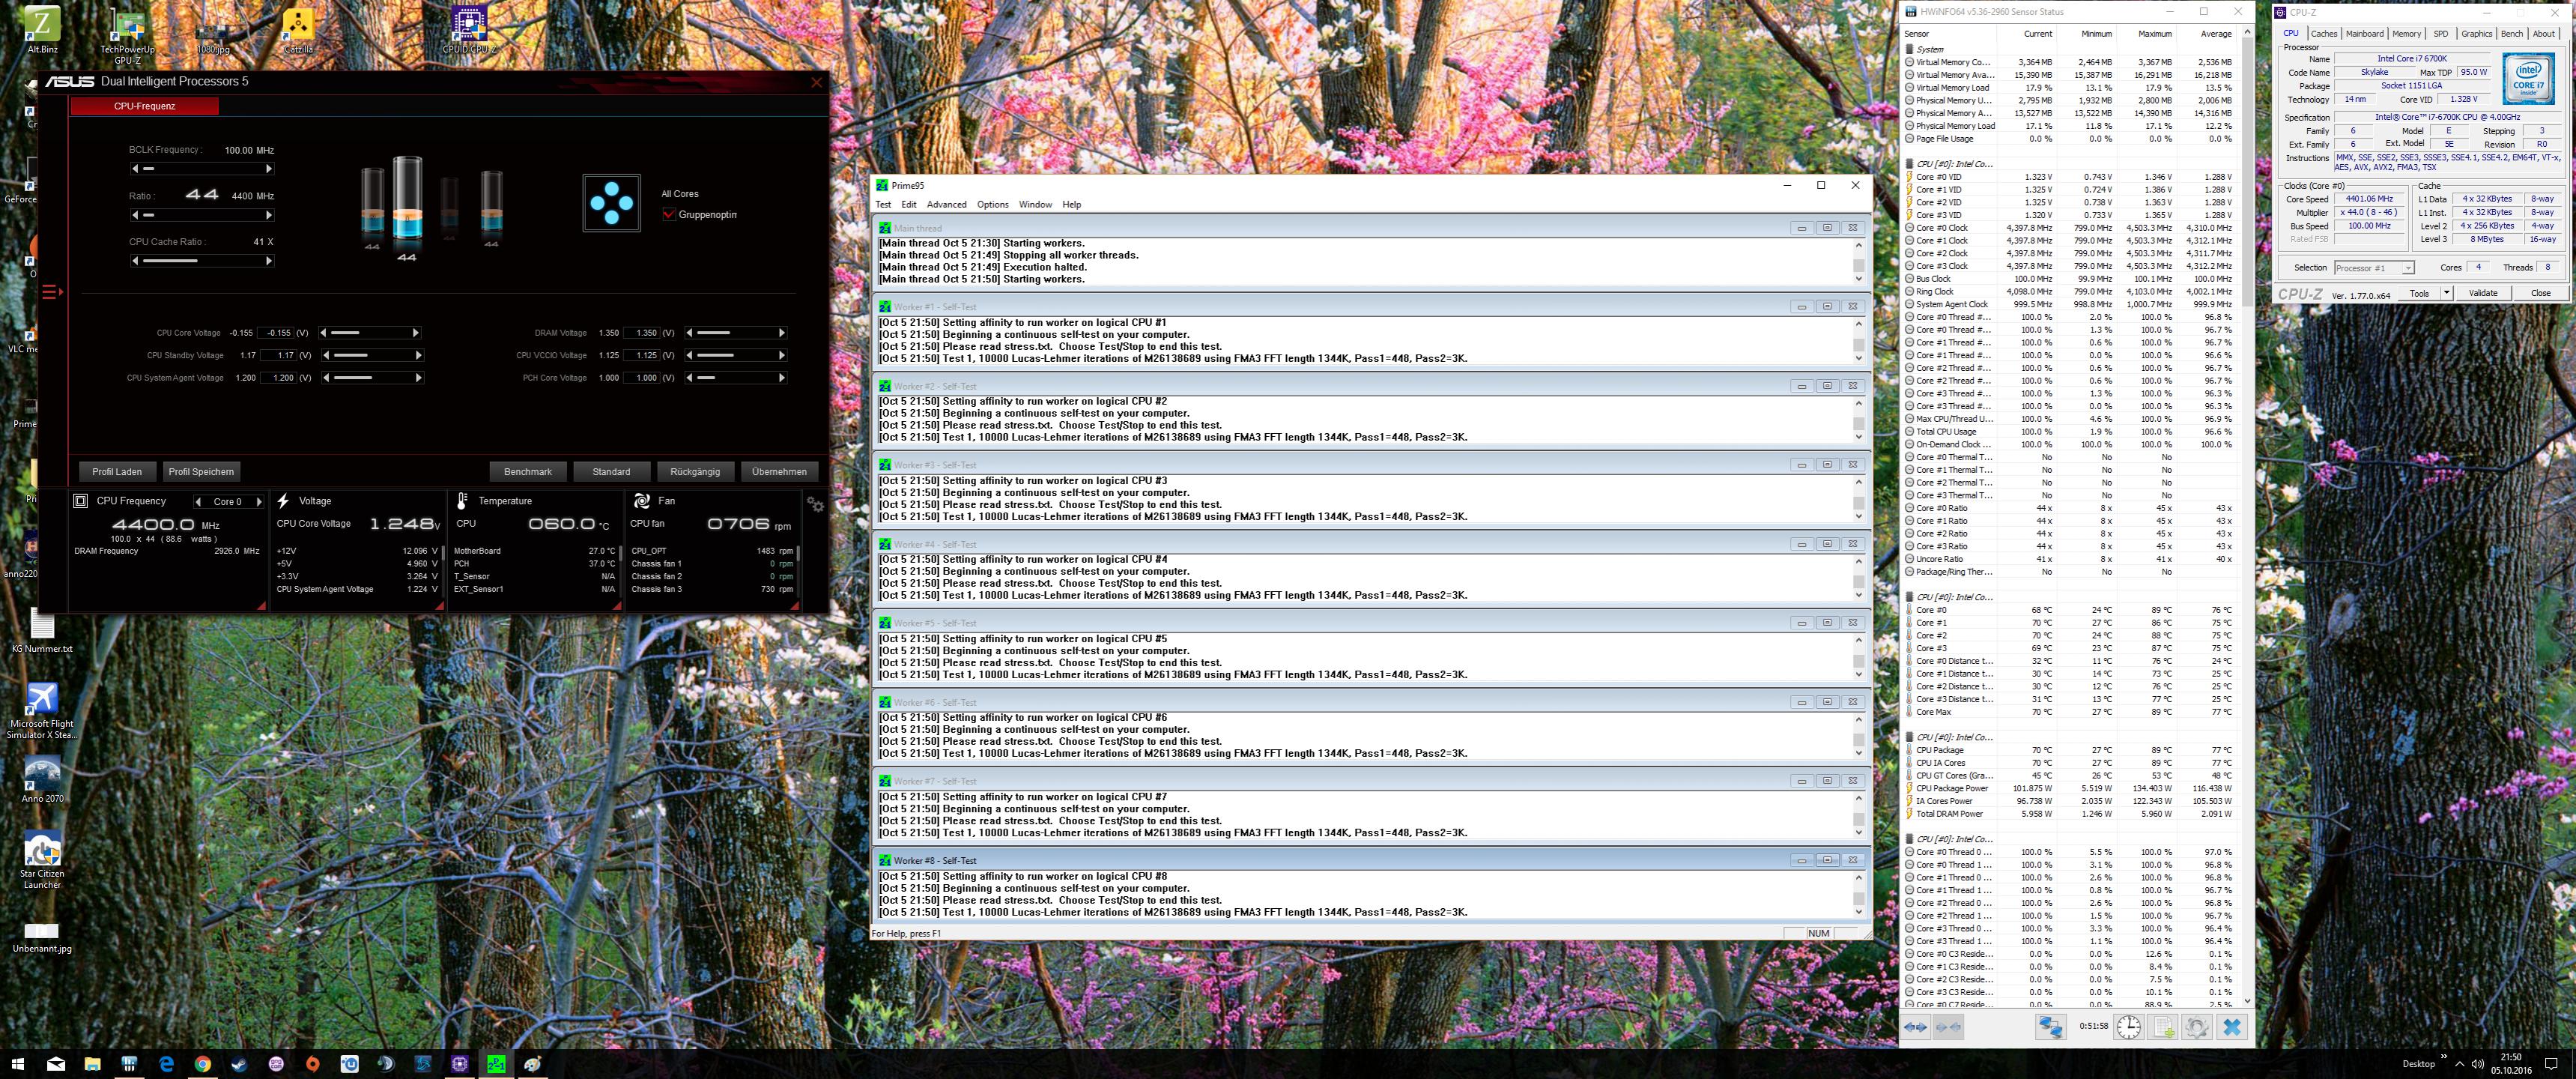Click HWiNFO reset clock icon
Viewport: 2576px width, 1079px height.
2128,1026
